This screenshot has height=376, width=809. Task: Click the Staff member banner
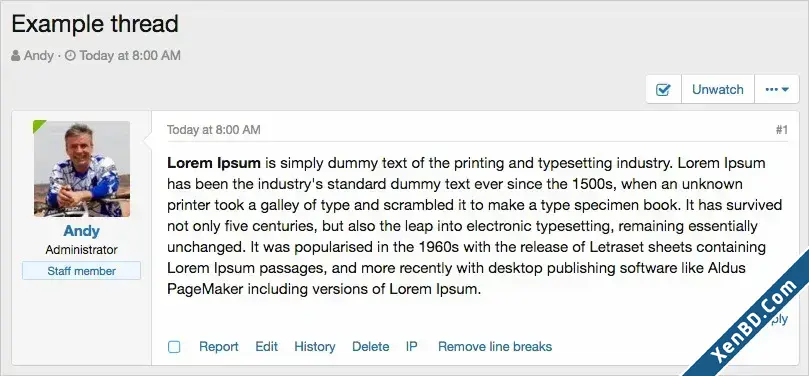tap(82, 271)
